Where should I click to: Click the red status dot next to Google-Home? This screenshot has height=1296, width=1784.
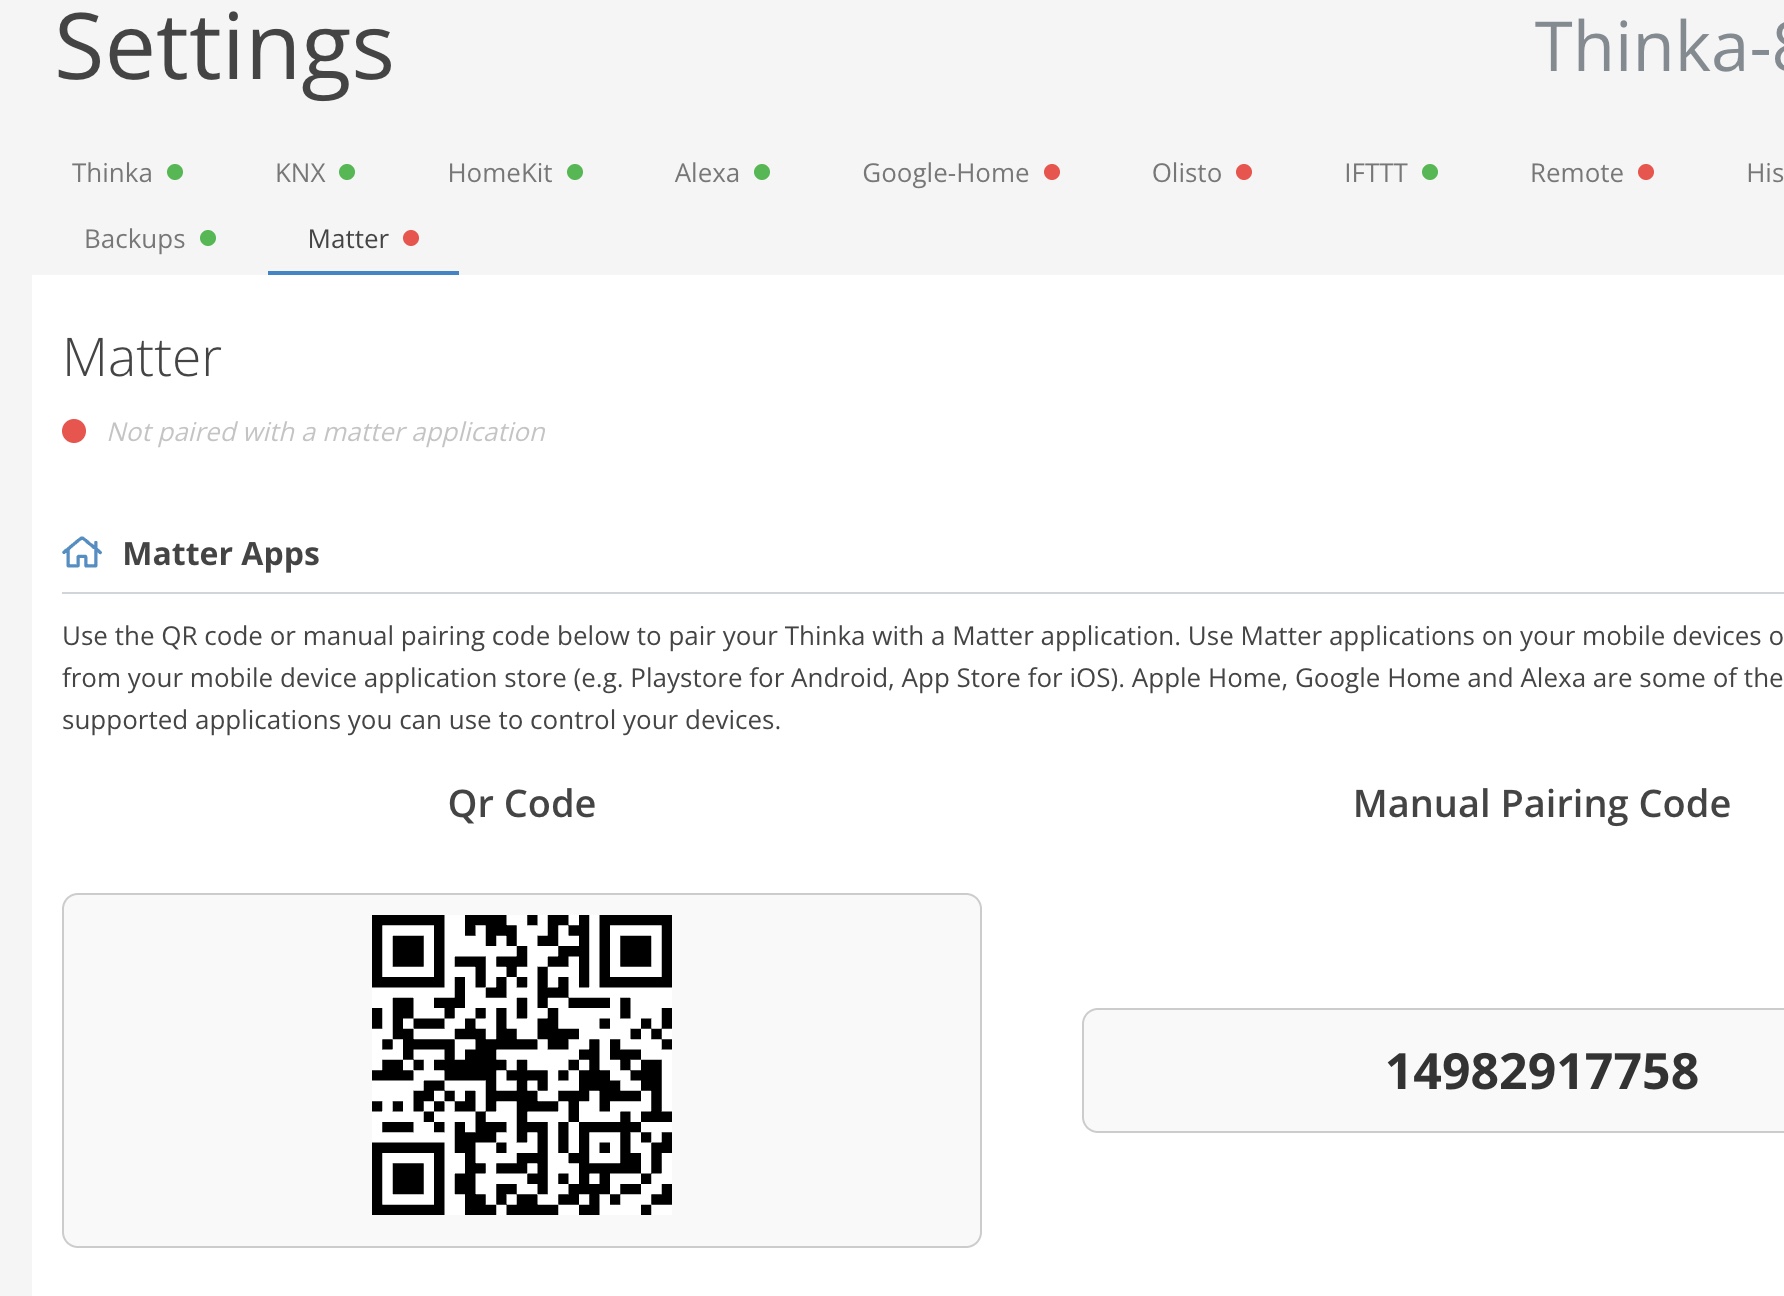coord(1052,172)
